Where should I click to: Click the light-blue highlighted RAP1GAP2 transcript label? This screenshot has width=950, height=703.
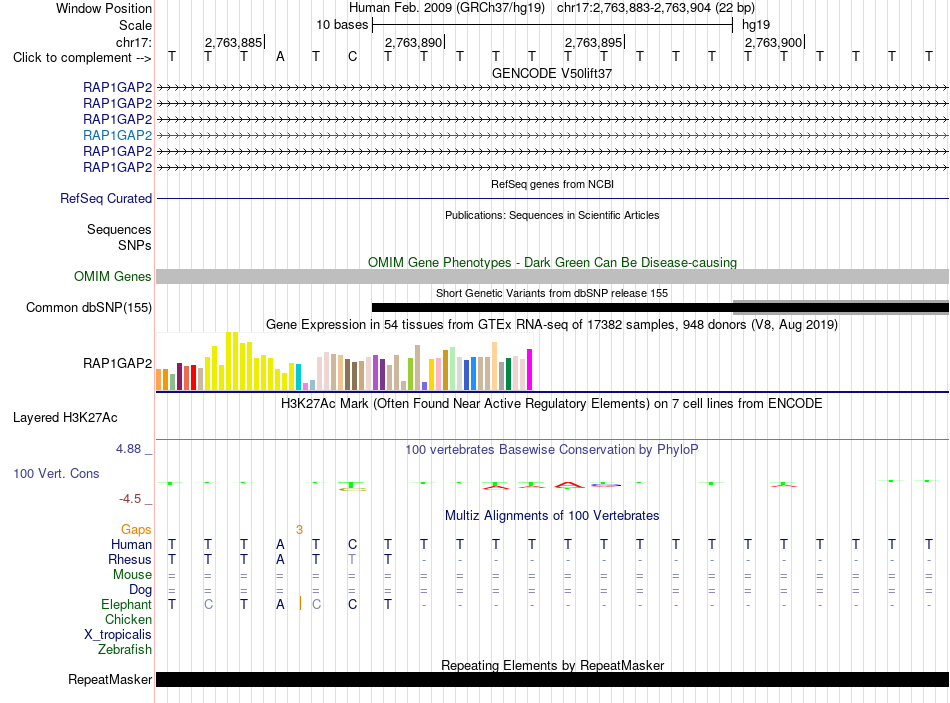pyautogui.click(x=118, y=135)
